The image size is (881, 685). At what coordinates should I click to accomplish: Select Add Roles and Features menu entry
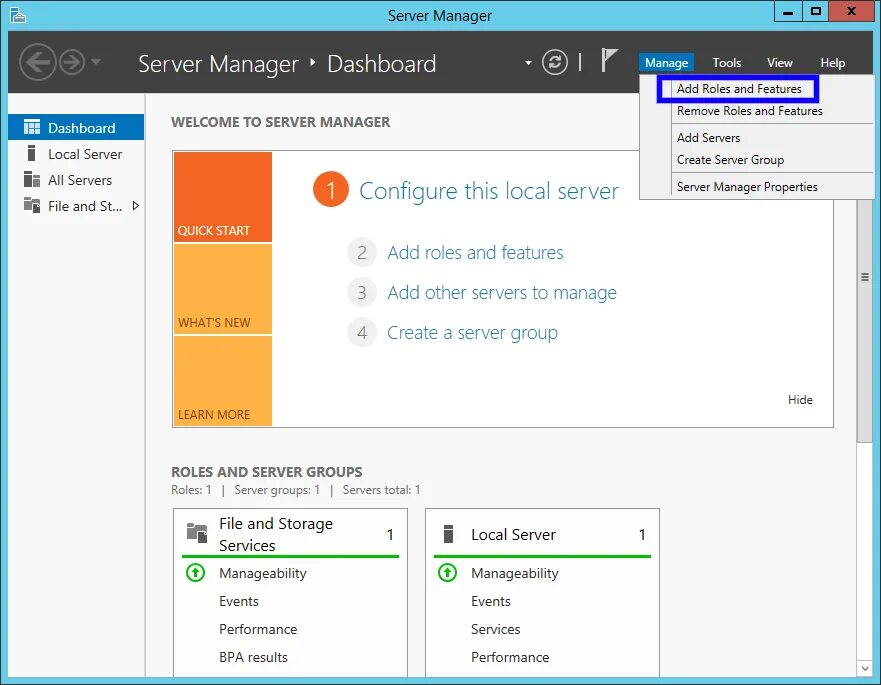click(739, 89)
